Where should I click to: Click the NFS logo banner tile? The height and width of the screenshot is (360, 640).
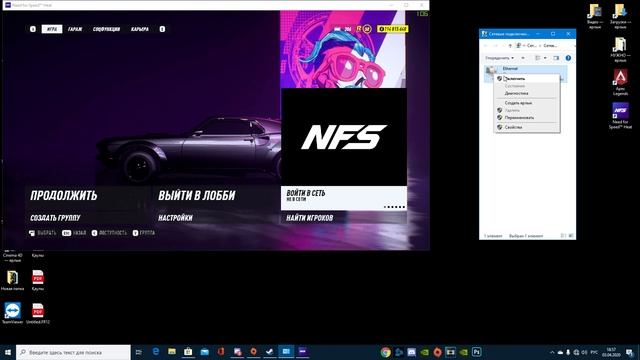pos(344,137)
